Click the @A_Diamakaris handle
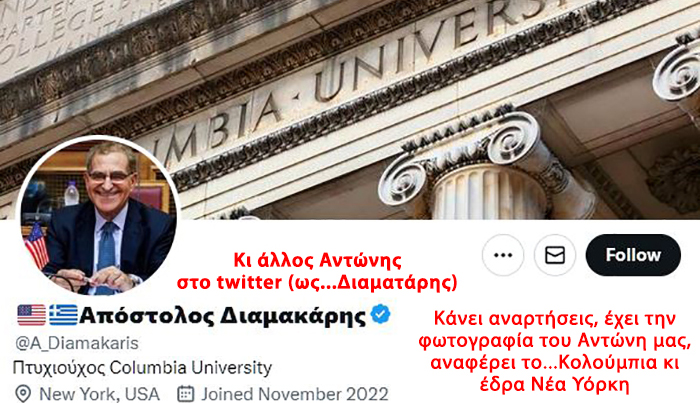The height and width of the screenshot is (403, 700). (x=77, y=343)
